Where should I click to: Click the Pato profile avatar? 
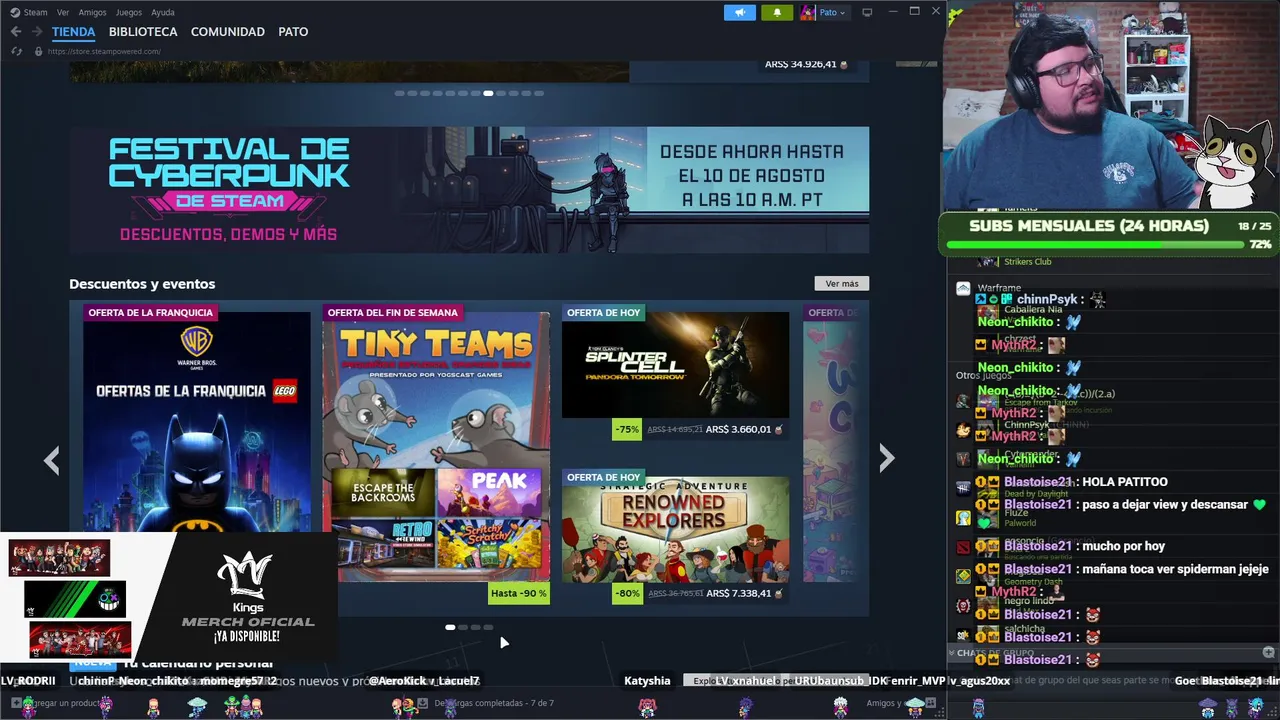tap(808, 12)
